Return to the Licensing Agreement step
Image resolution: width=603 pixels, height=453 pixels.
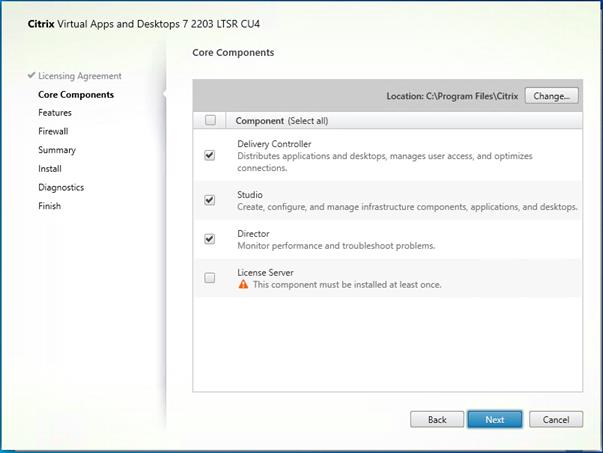(80, 76)
